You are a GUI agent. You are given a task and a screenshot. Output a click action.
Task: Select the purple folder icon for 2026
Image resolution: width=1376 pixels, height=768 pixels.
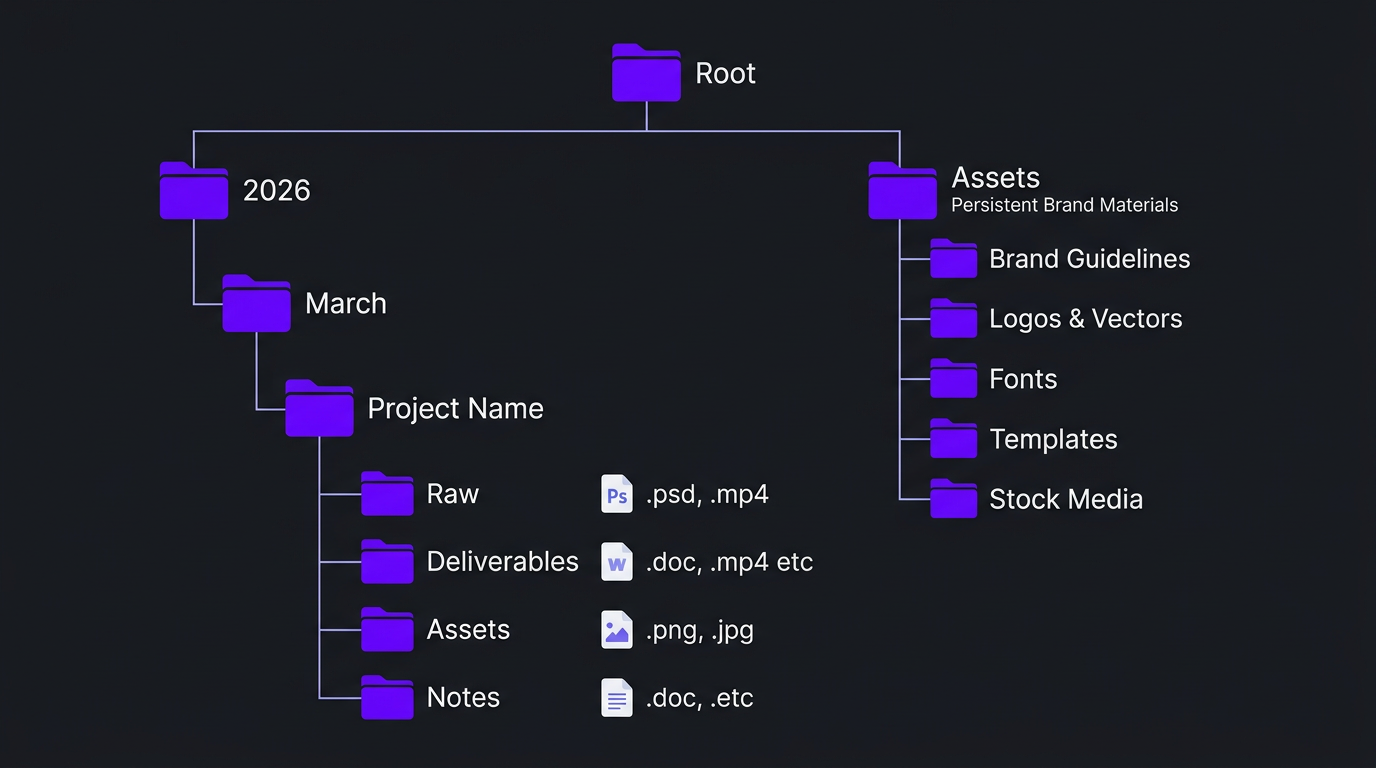pos(193,190)
